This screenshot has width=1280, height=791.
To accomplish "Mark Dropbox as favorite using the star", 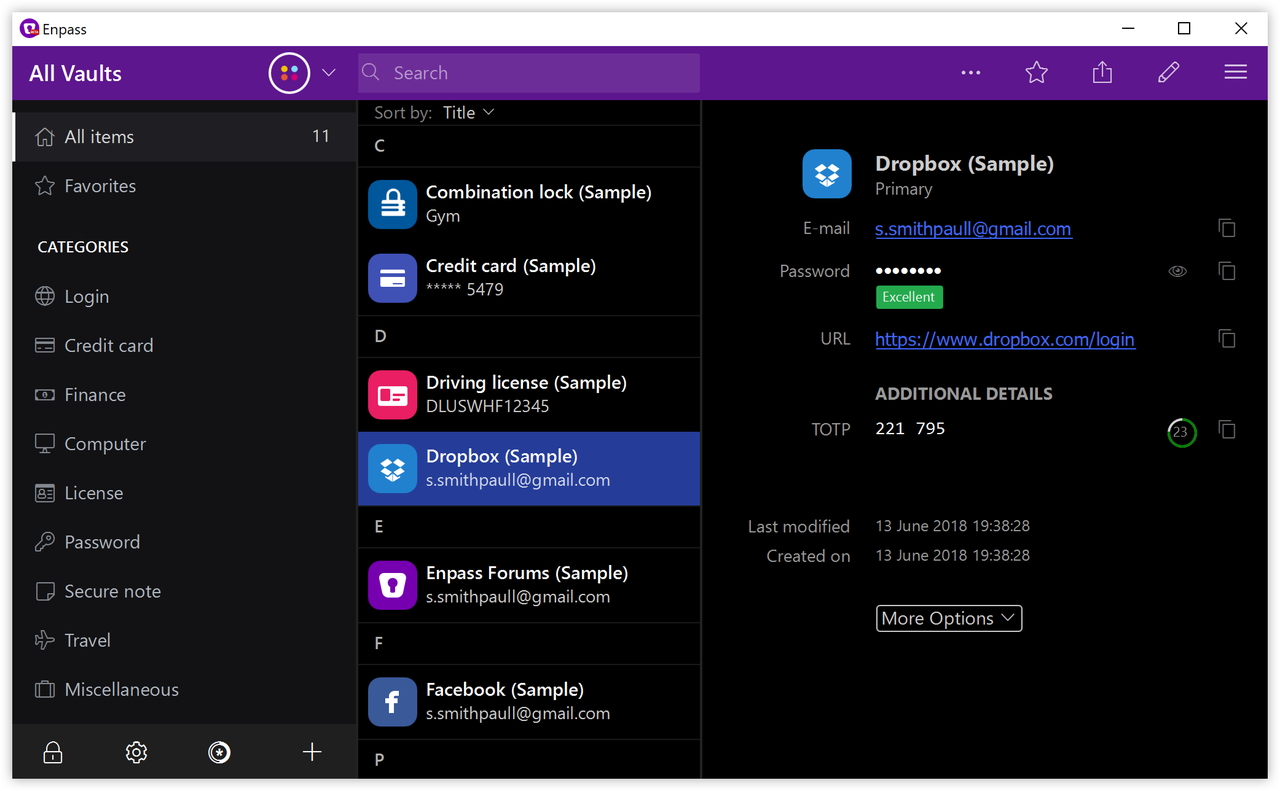I will (1036, 72).
